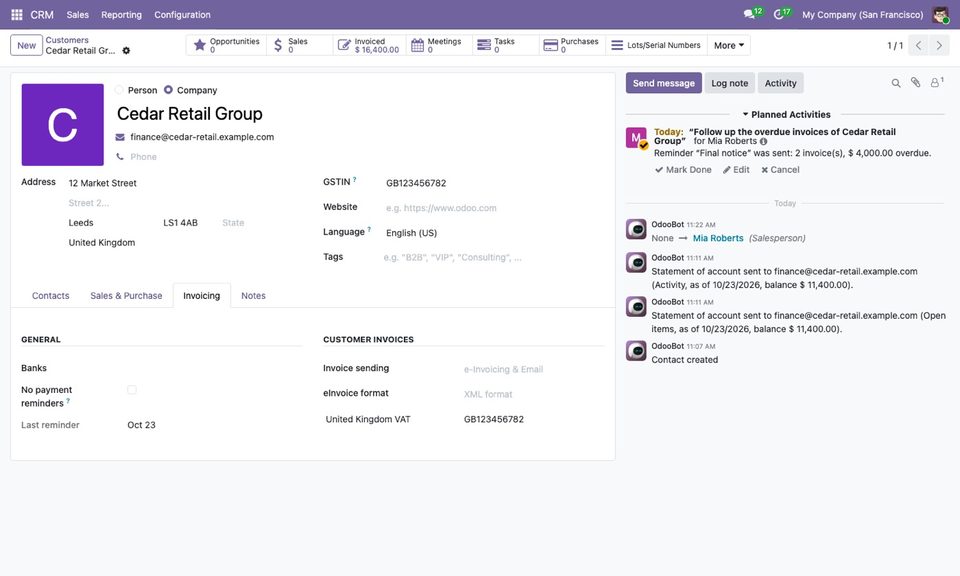Click the LS1 4AB zip field
960x576 pixels.
189,223
